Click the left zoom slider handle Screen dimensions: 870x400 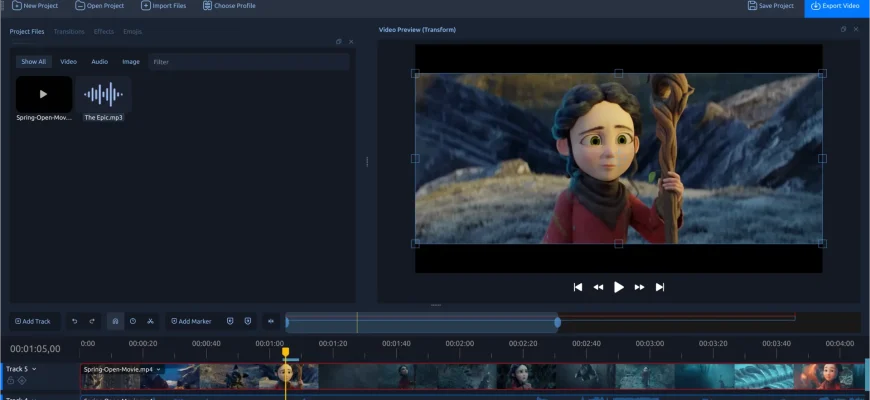287,322
